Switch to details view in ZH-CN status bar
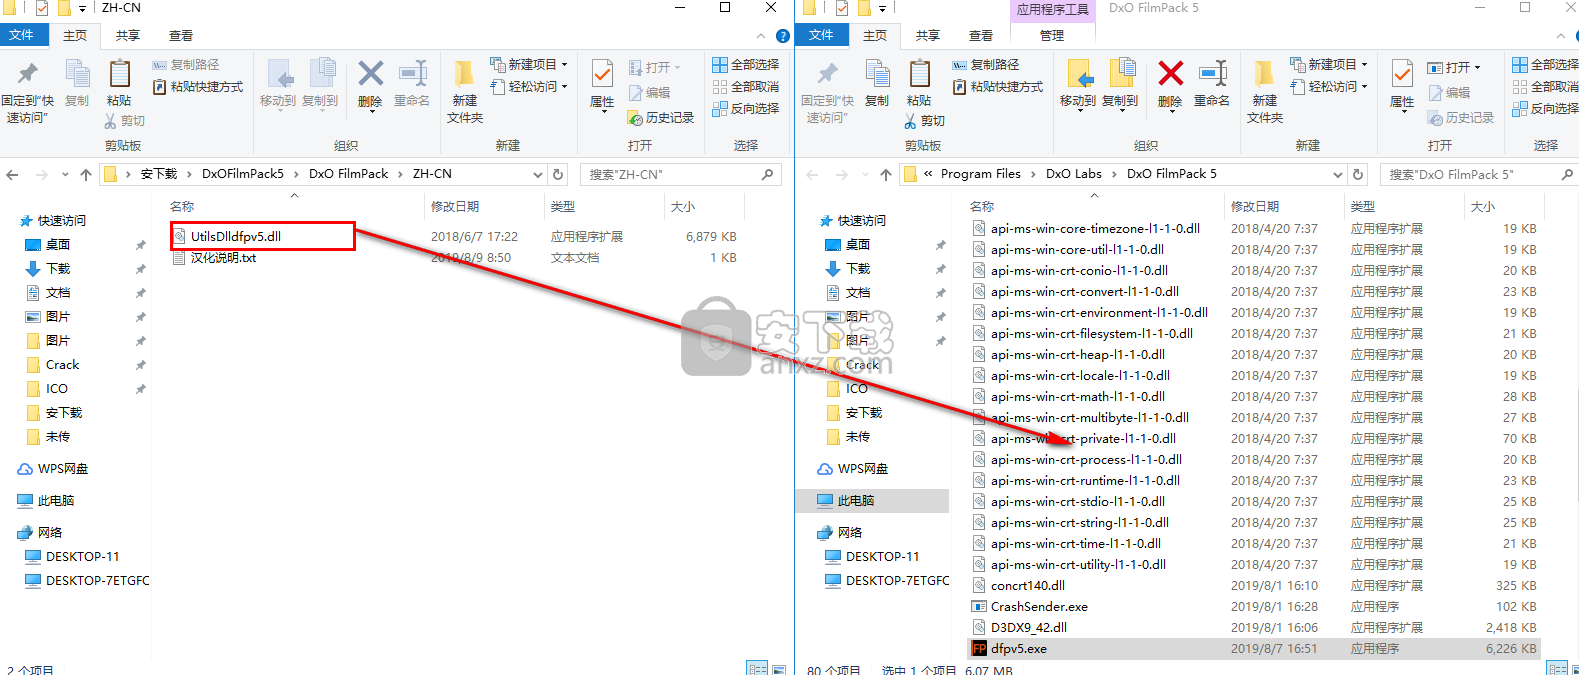The image size is (1579, 675). (757, 668)
